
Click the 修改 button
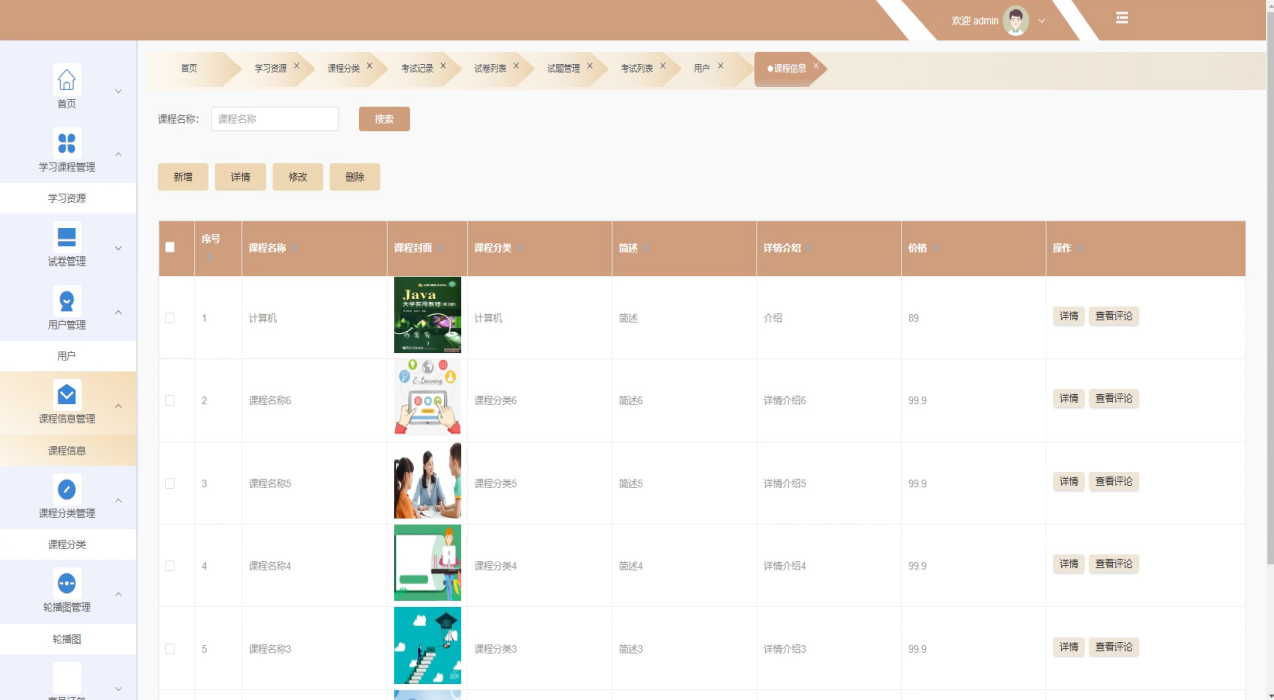point(298,177)
